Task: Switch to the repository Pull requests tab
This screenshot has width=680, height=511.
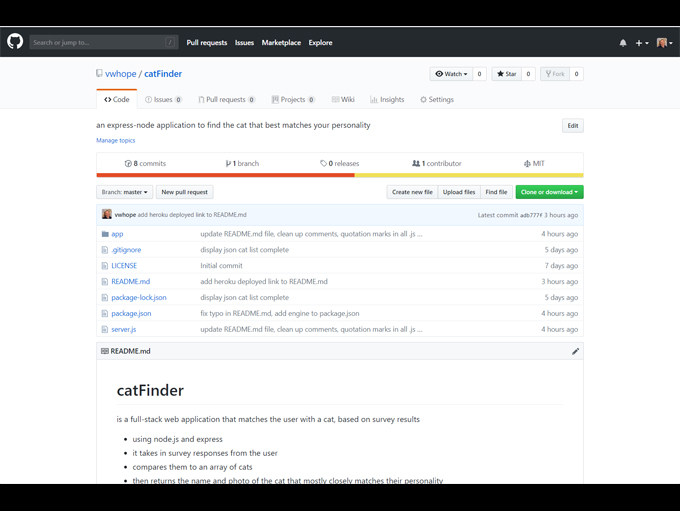Action: coord(226,99)
